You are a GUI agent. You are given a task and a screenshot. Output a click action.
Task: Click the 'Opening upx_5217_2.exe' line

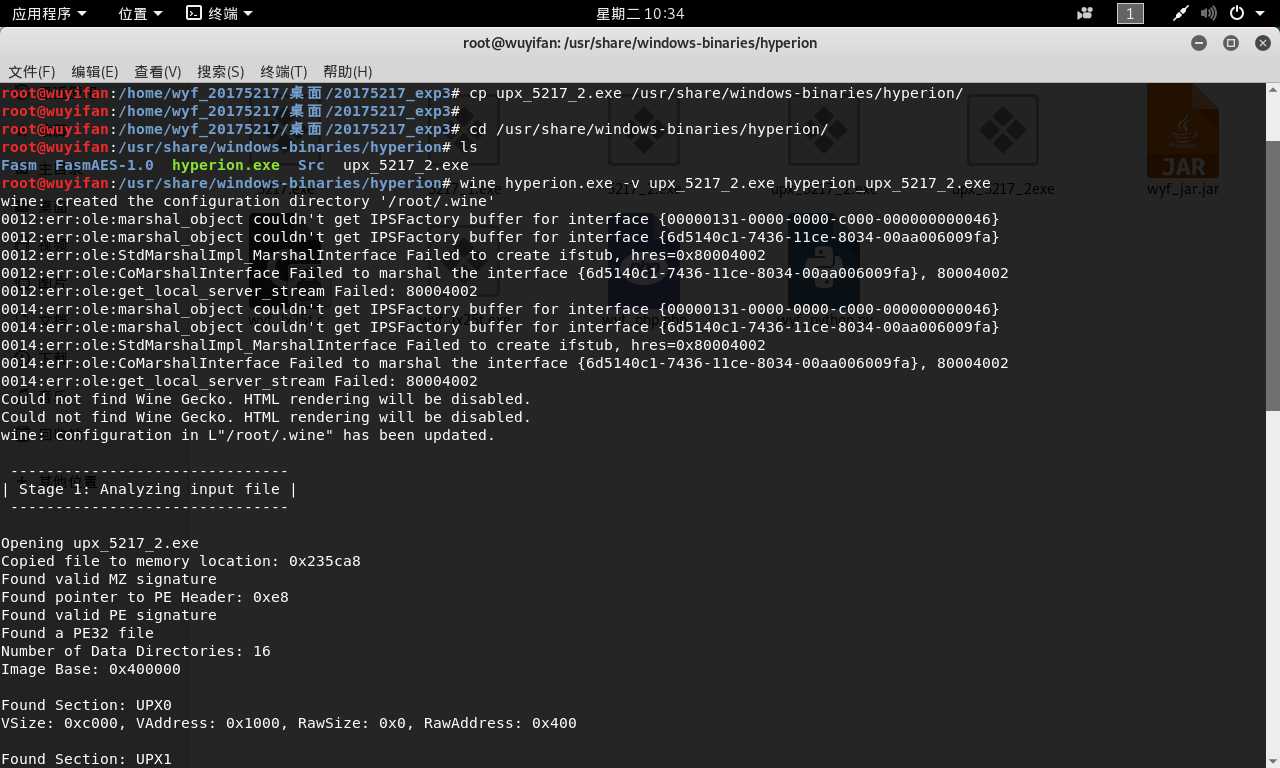click(x=100, y=543)
